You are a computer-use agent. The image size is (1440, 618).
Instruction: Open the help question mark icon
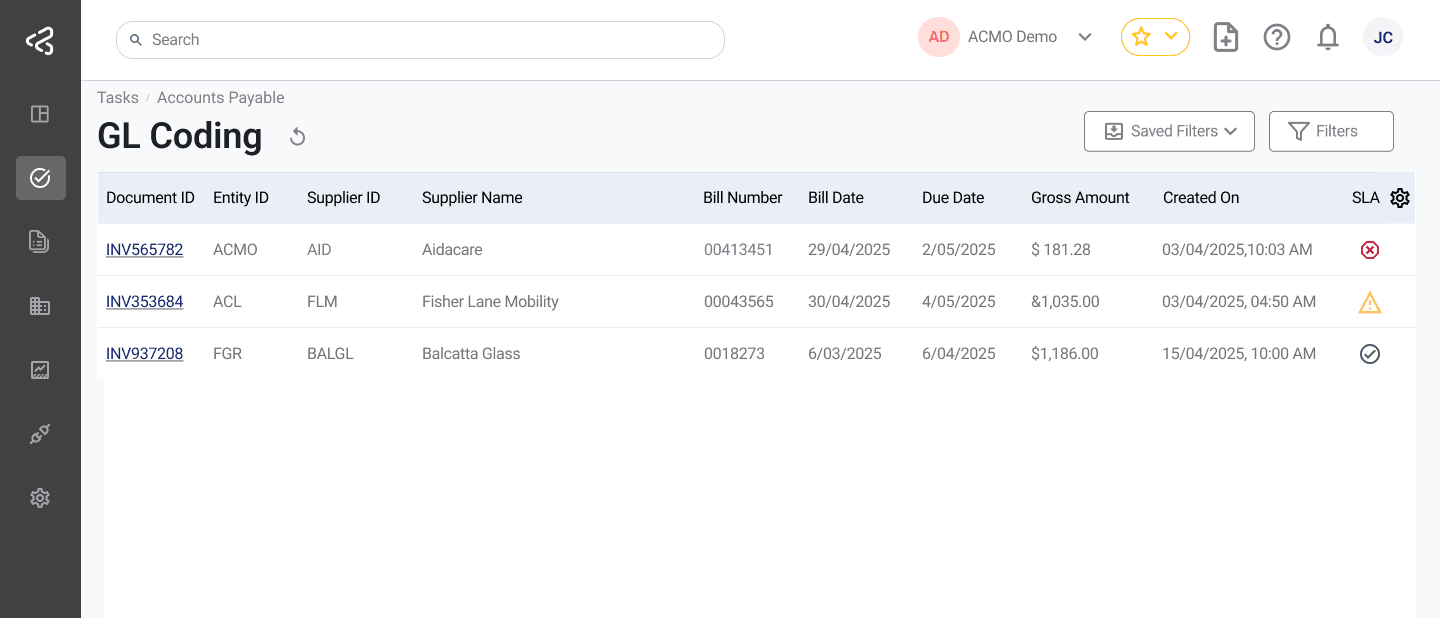click(1276, 38)
